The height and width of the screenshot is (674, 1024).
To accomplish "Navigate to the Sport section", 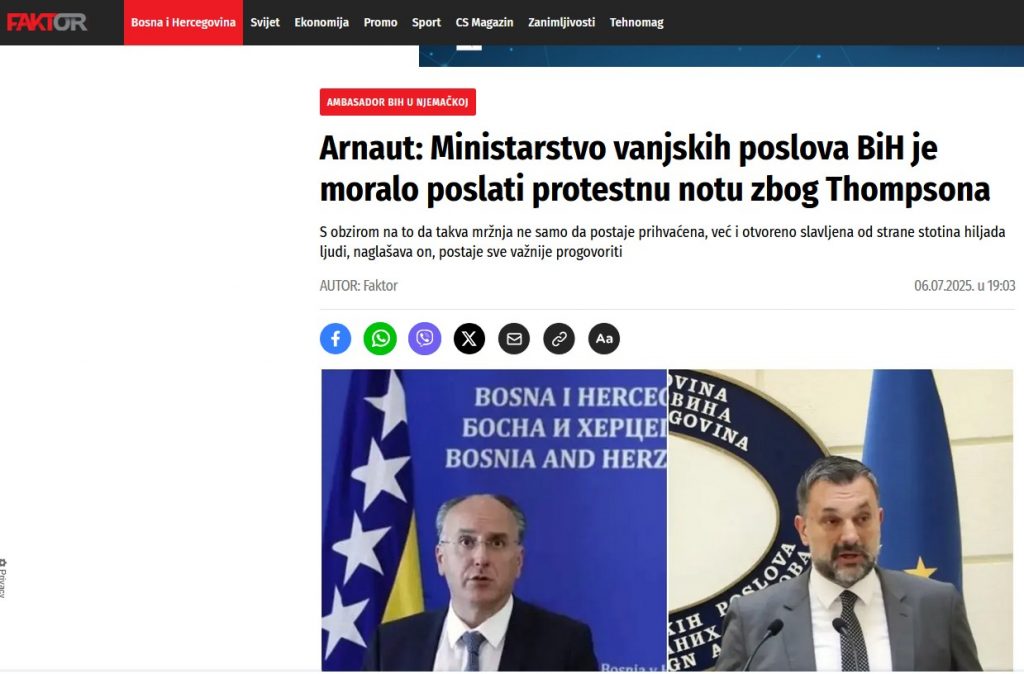I will tap(426, 22).
